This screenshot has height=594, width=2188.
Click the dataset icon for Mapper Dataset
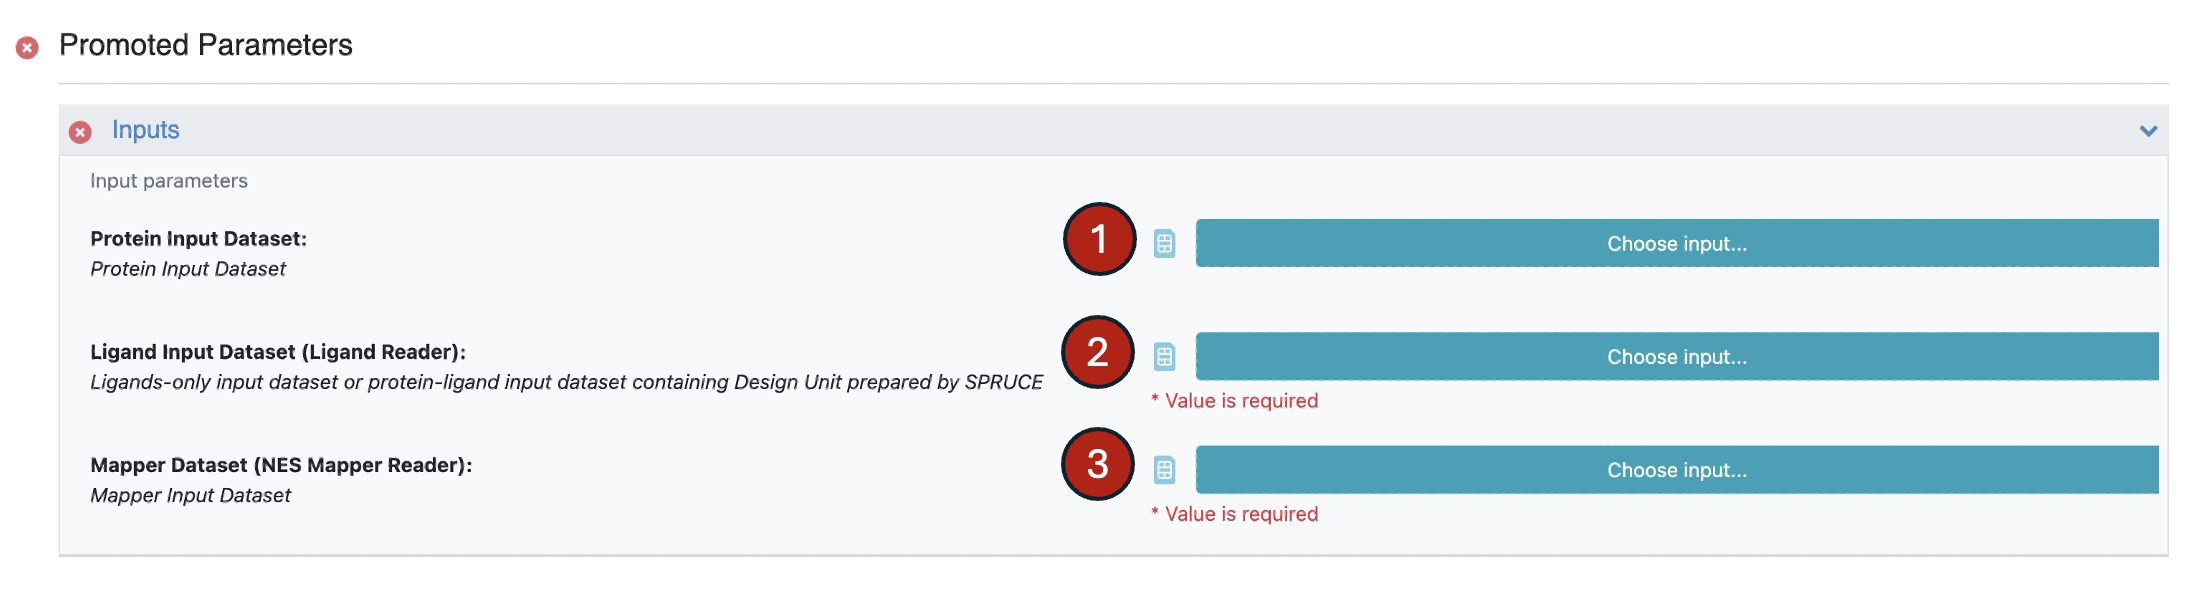[x=1164, y=469]
